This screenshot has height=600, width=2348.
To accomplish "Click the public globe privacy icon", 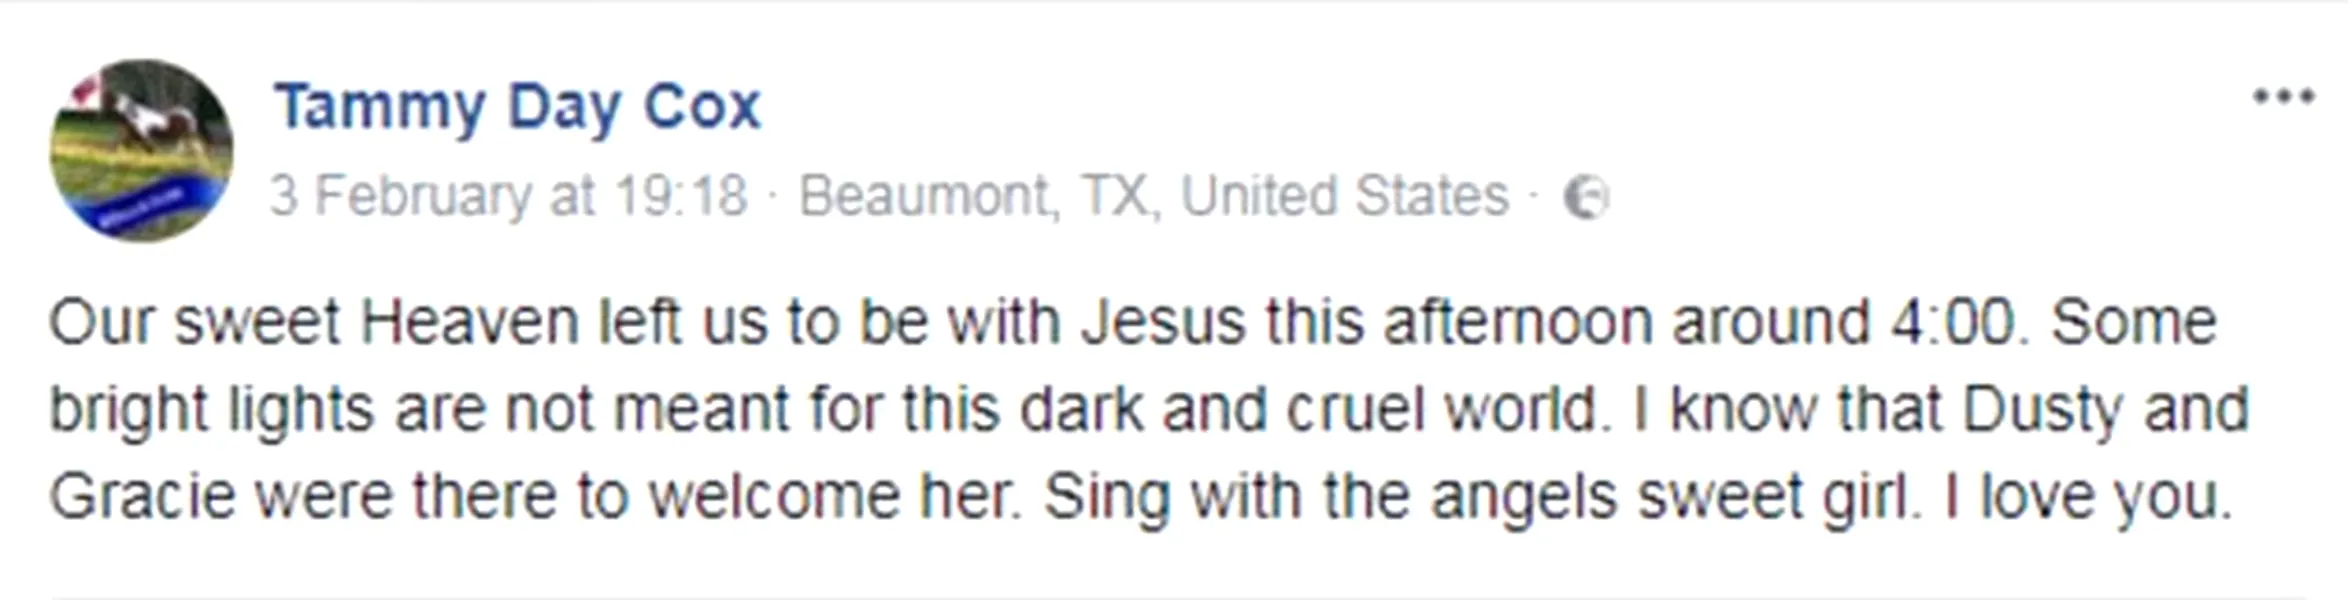I will coord(1586,197).
